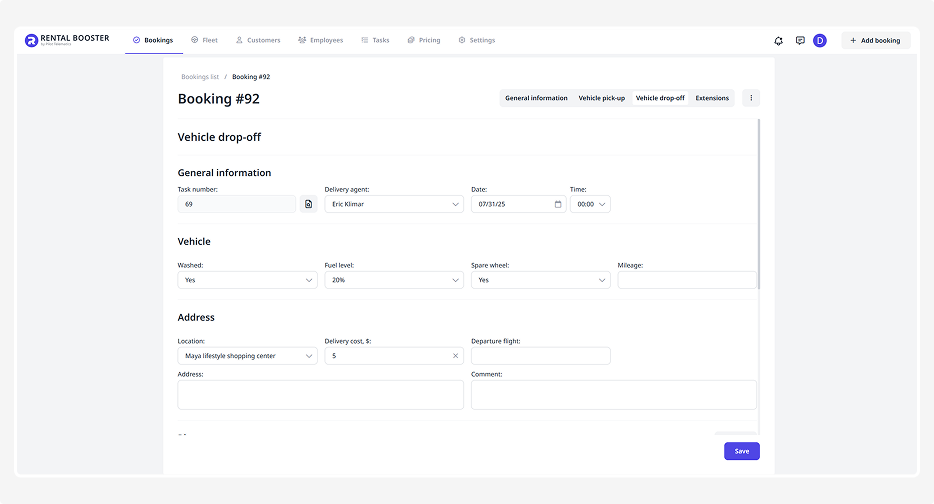Click the Add booking button
Image resolution: width=934 pixels, height=504 pixels.
coord(875,41)
